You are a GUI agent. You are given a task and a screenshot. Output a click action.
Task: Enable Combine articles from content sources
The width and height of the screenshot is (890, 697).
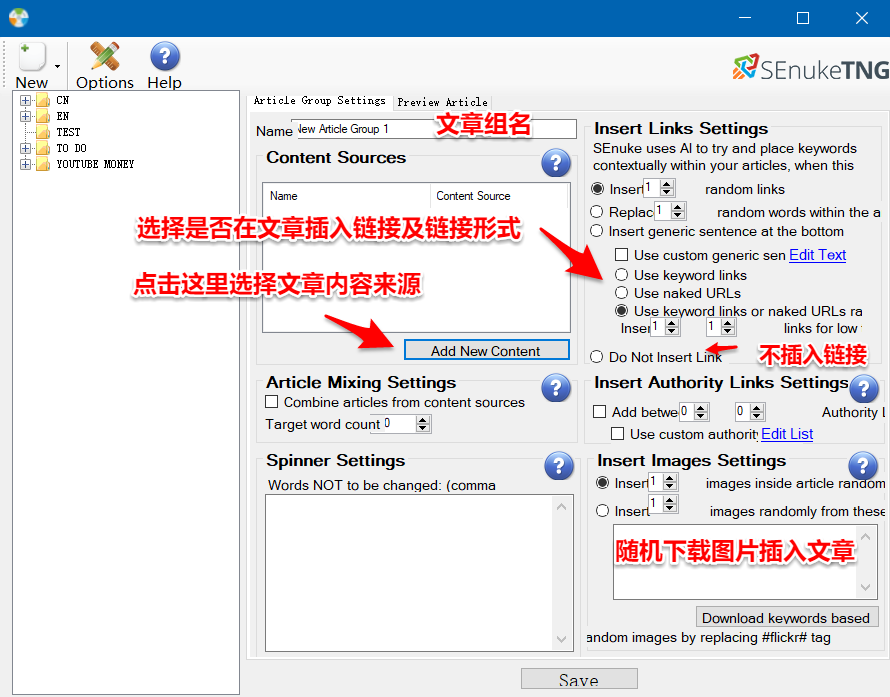pos(272,402)
